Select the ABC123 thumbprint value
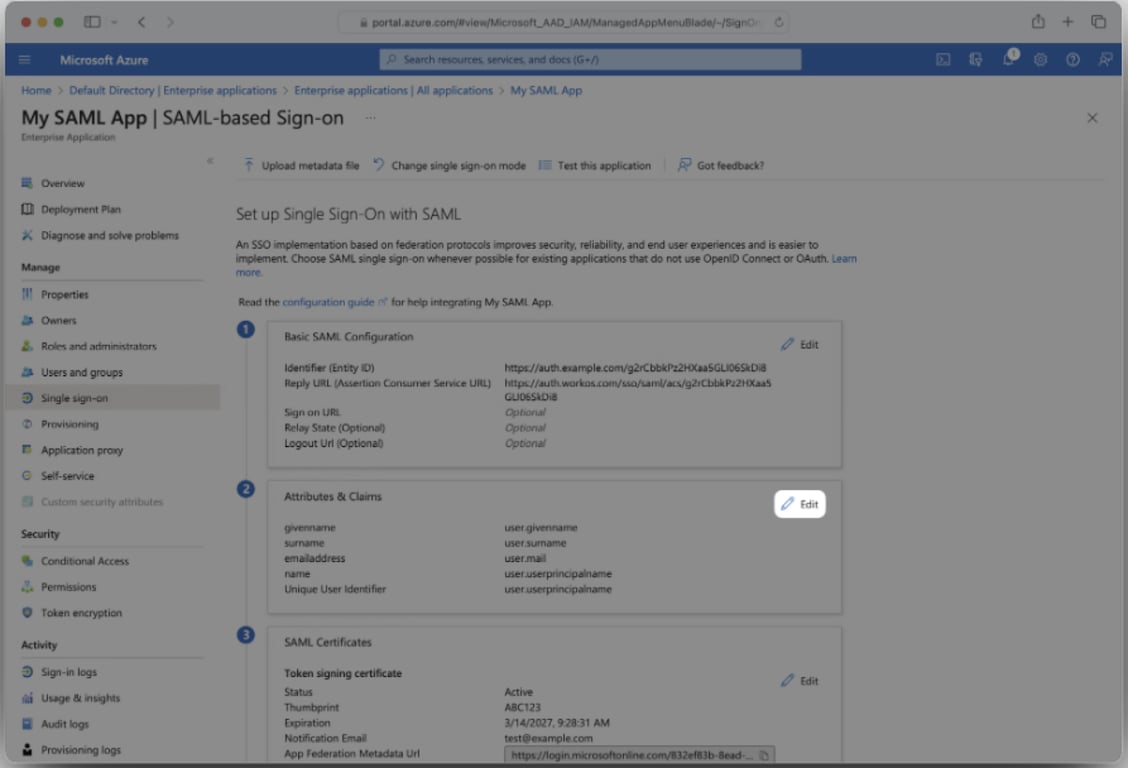1128x768 pixels. tap(522, 708)
